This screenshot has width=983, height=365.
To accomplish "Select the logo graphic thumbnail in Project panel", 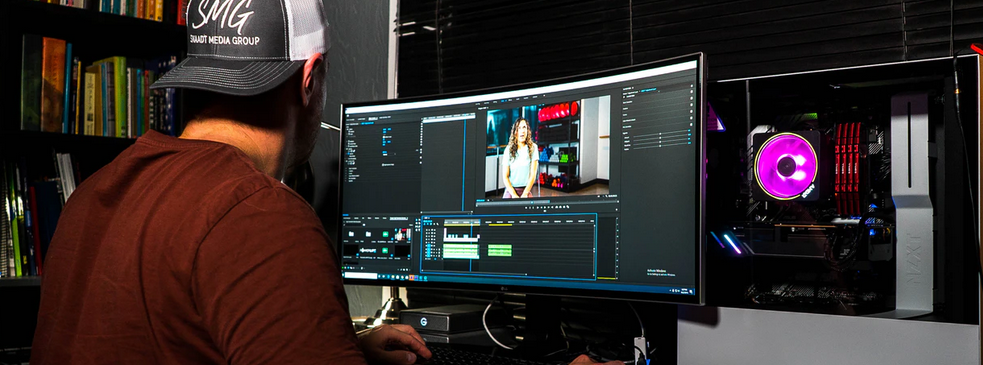I will pyautogui.click(x=368, y=251).
